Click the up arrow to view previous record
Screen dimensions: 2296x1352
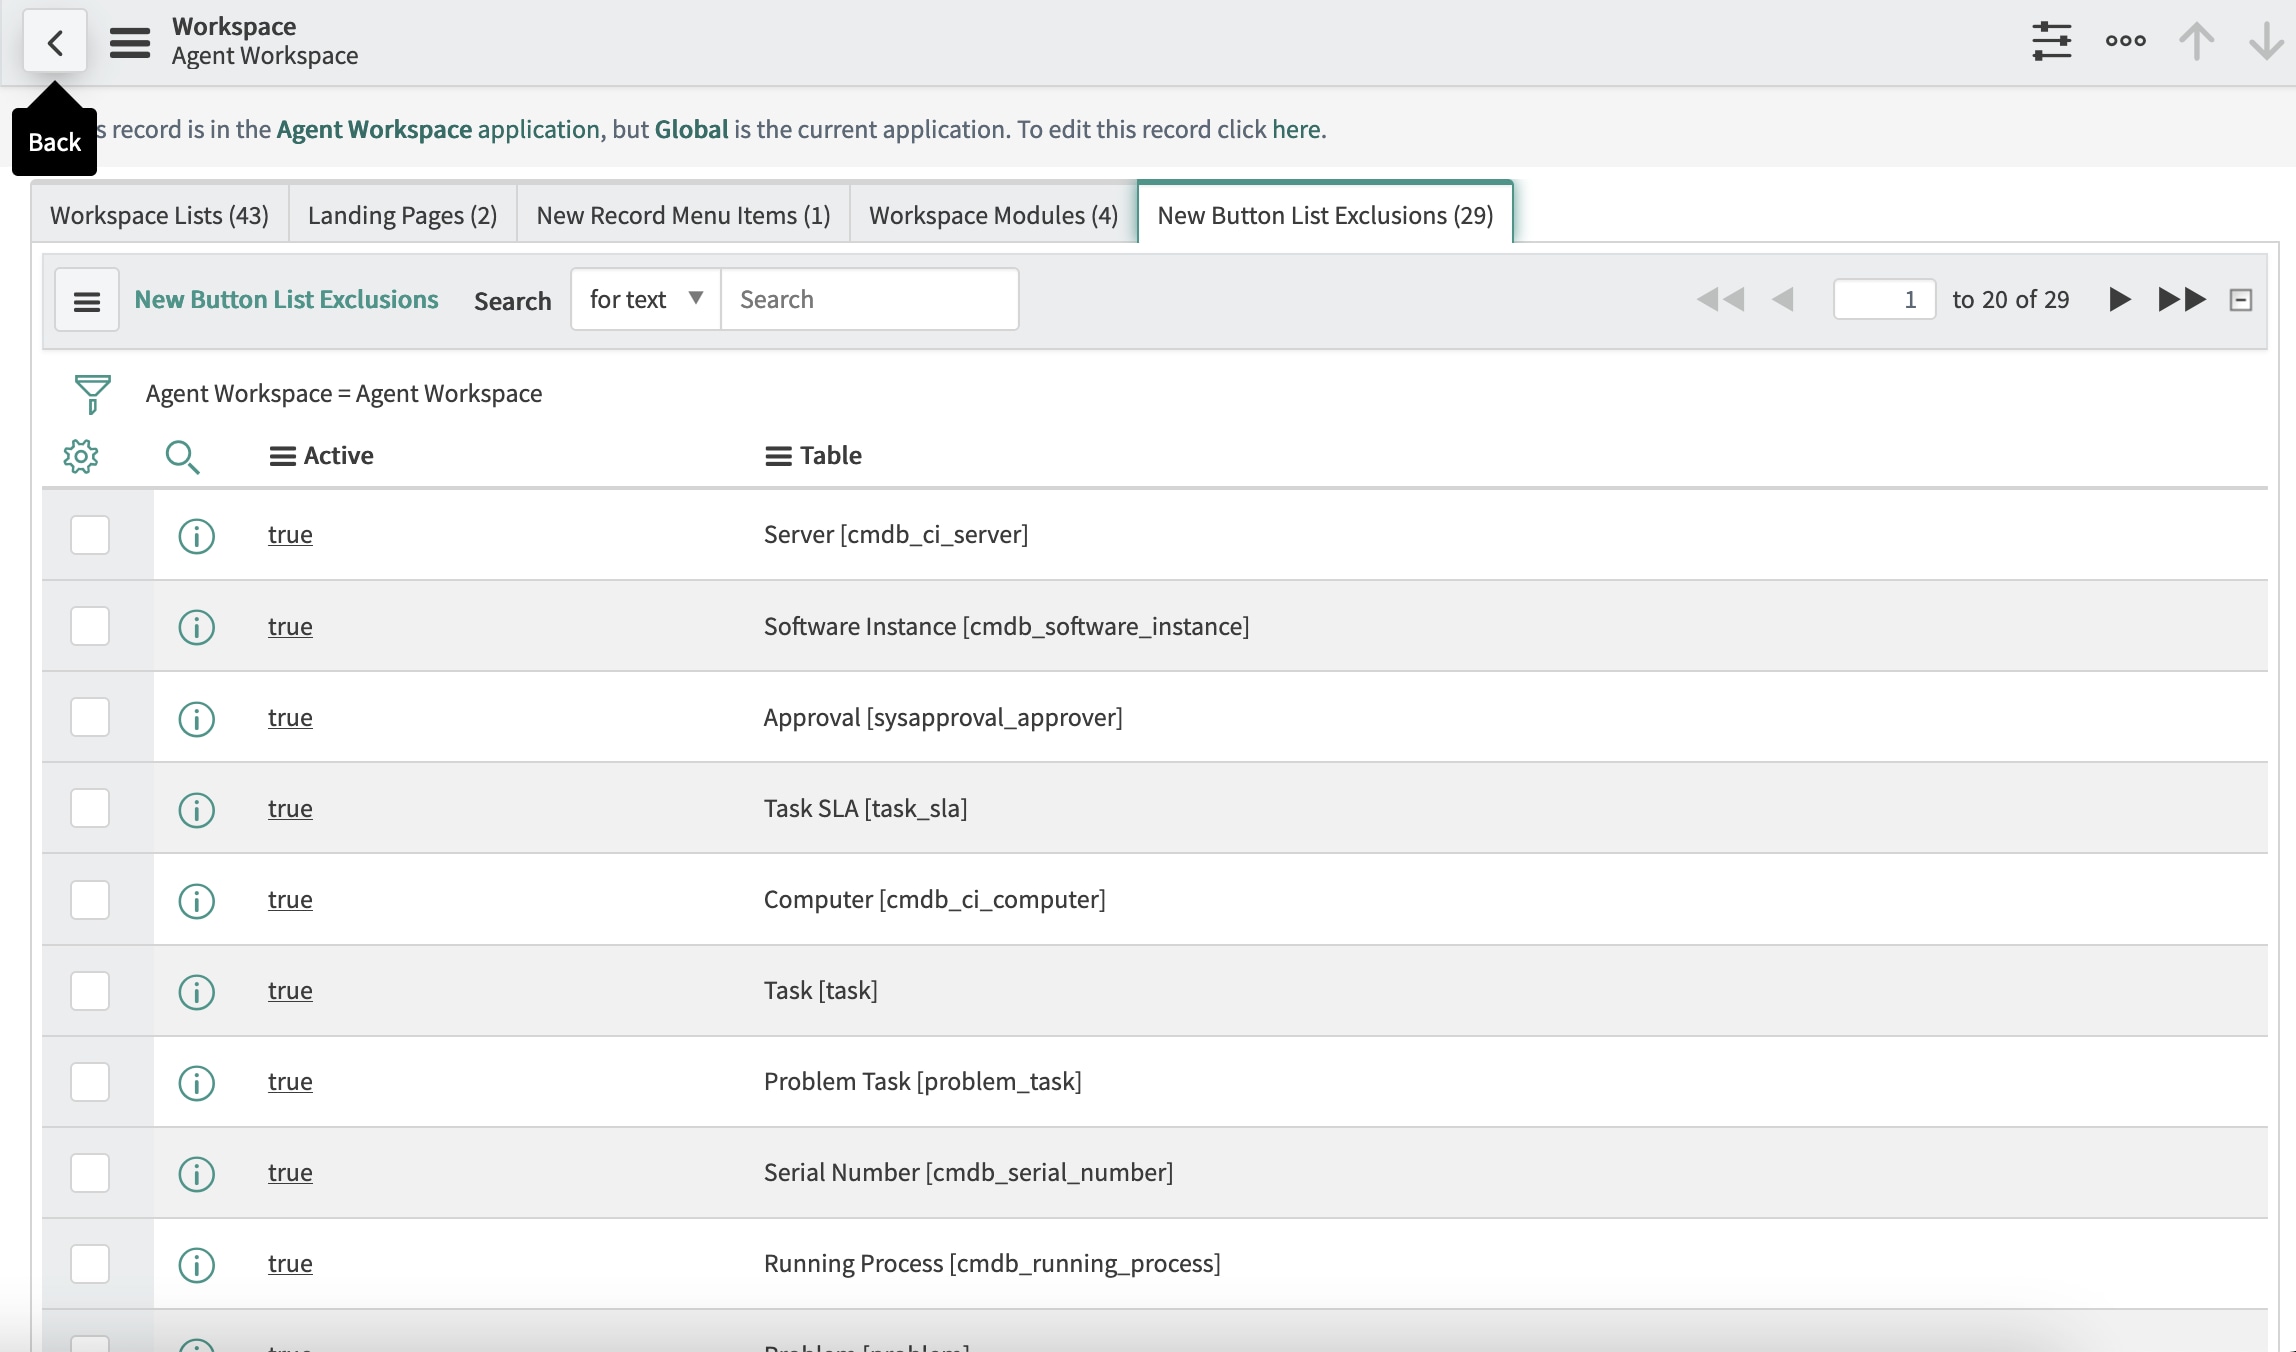point(2196,41)
